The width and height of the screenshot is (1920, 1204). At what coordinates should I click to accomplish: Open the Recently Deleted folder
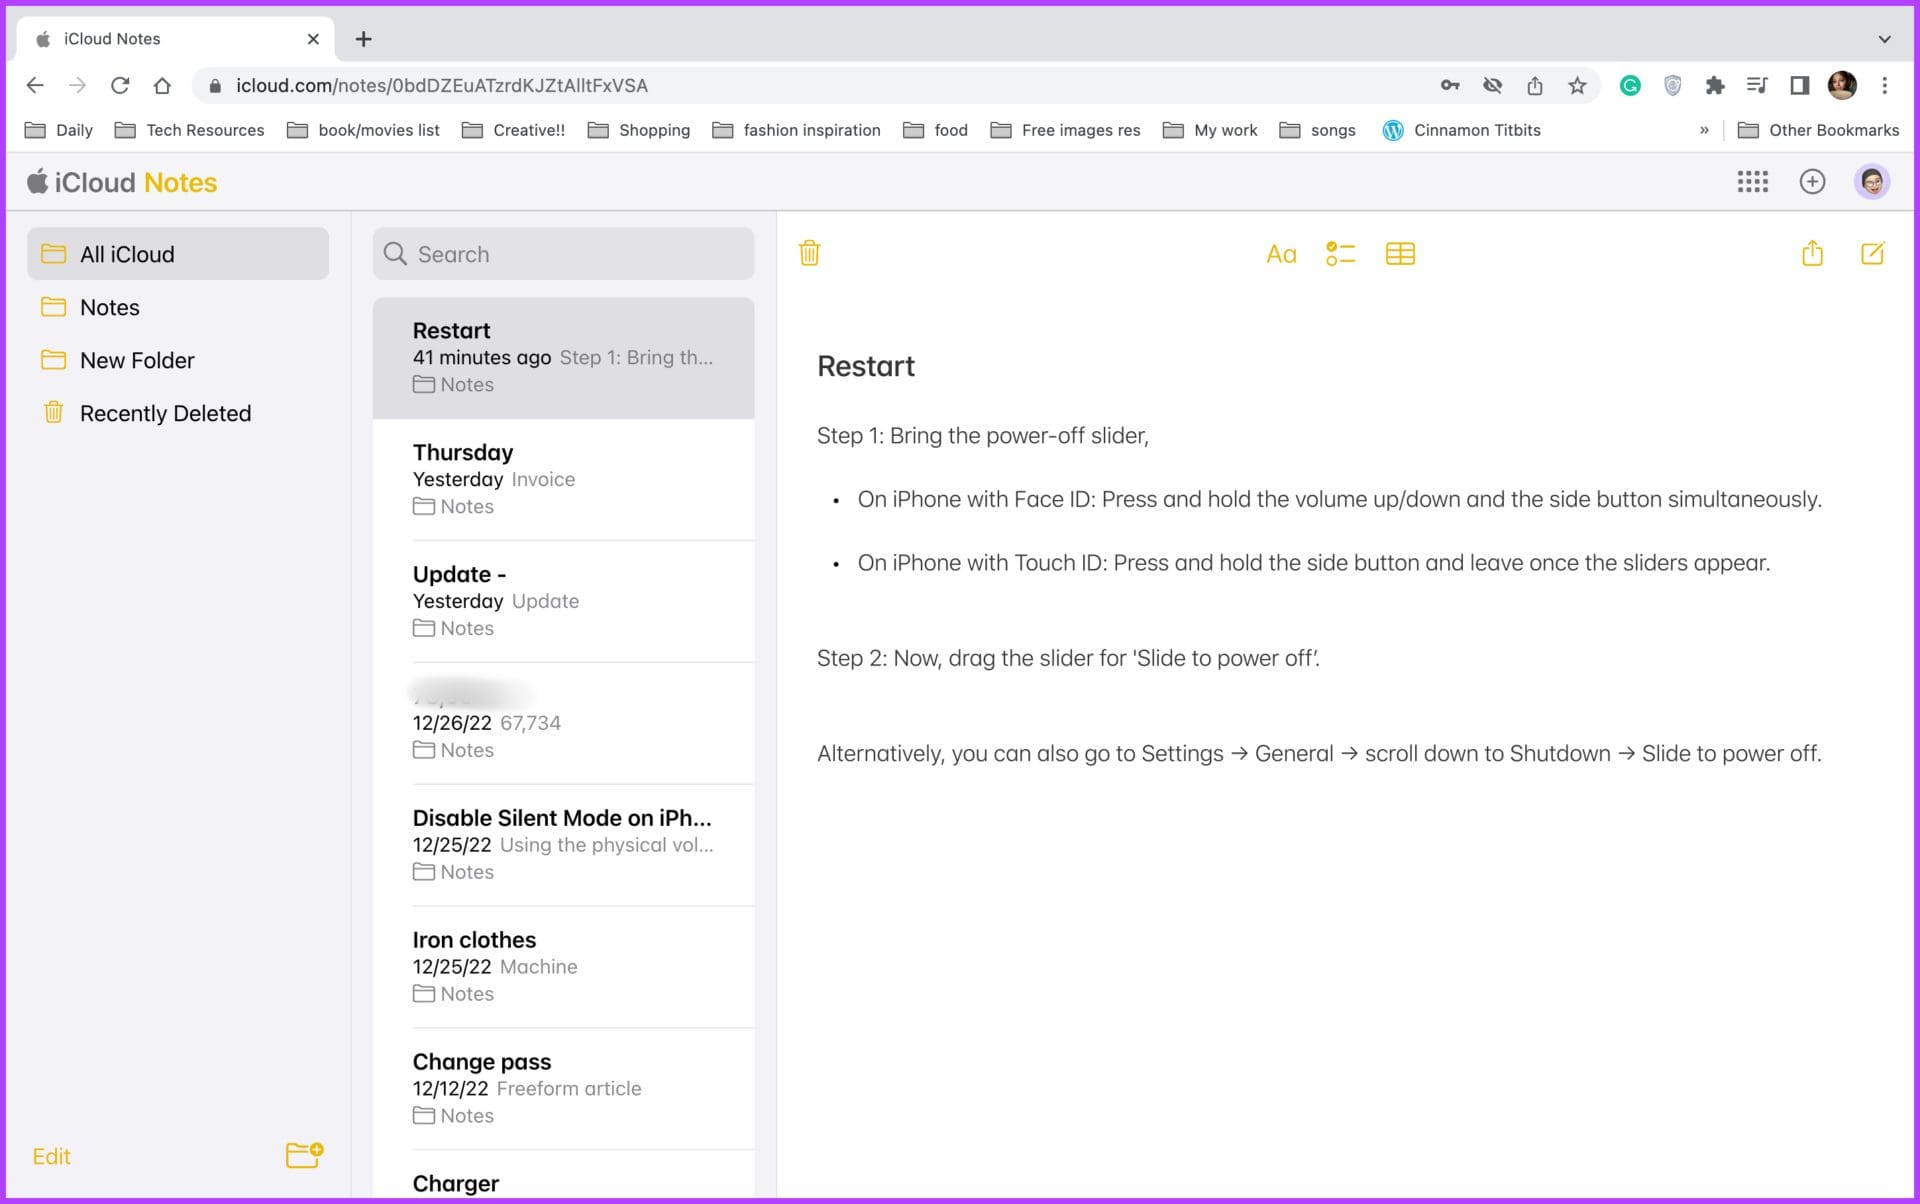click(x=165, y=413)
